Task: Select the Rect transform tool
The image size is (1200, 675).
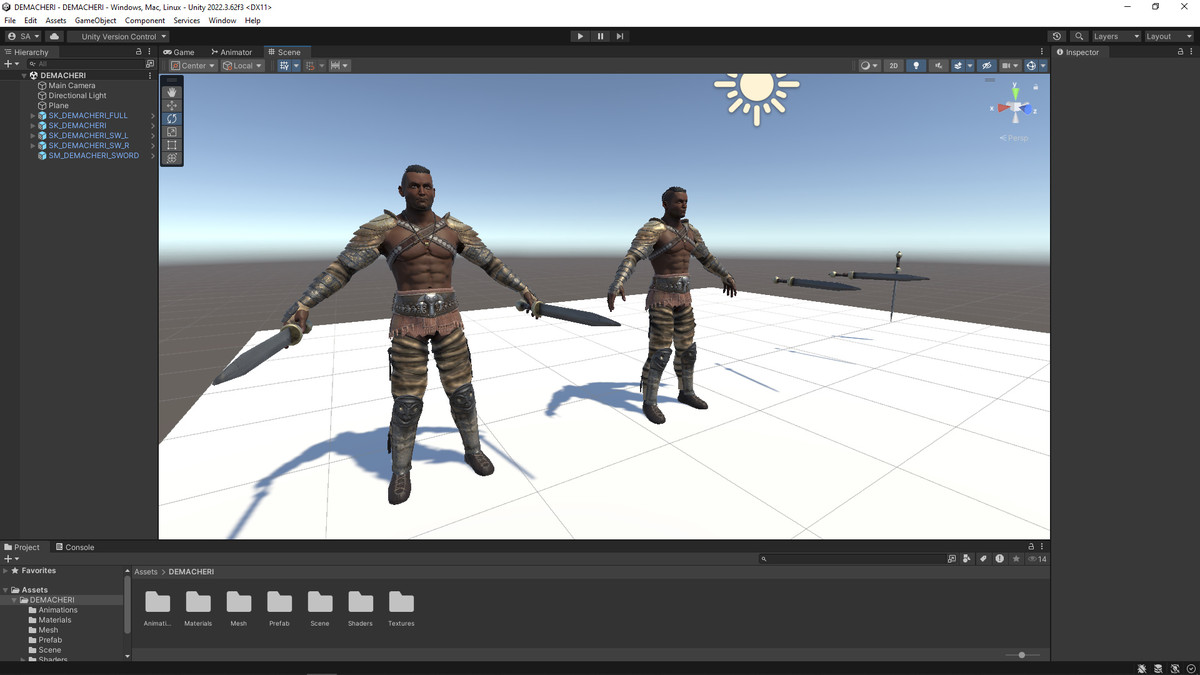Action: point(172,145)
